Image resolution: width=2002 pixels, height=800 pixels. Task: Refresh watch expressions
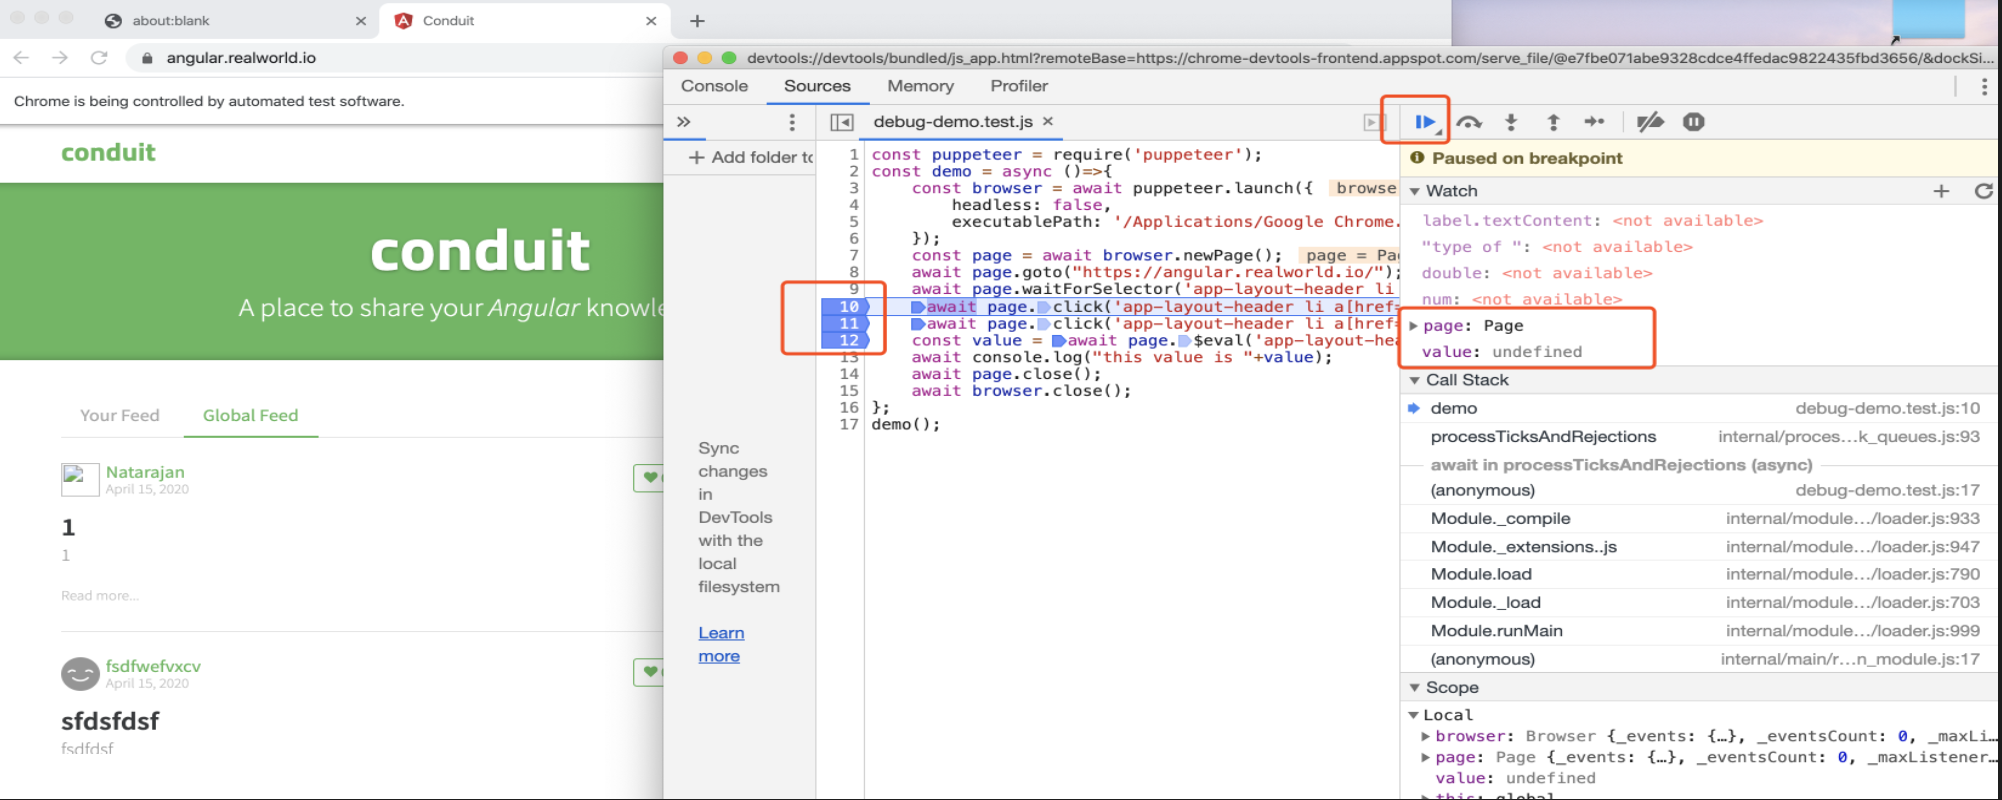coord(1983,191)
